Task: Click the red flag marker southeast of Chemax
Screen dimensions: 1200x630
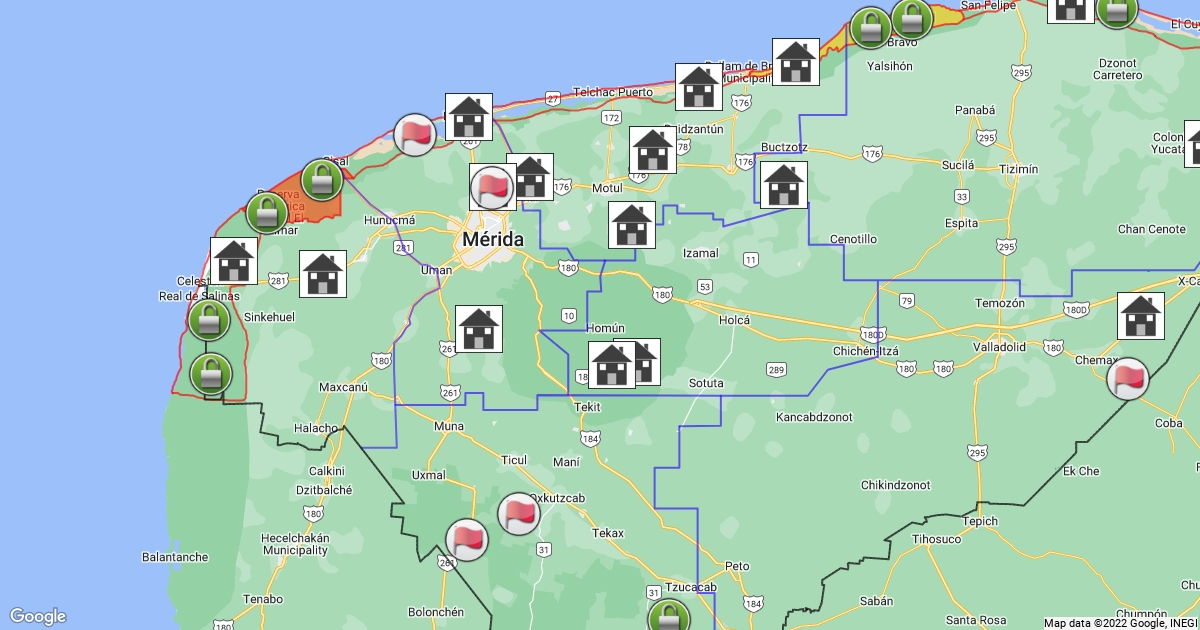Action: (1128, 379)
